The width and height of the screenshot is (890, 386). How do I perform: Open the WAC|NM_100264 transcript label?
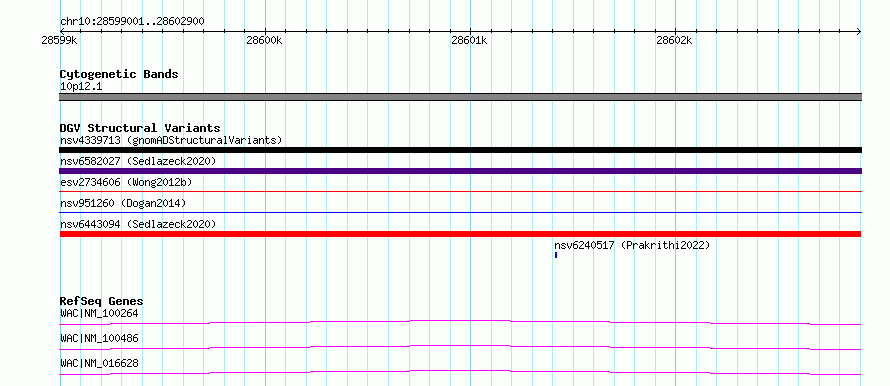[x=99, y=313]
